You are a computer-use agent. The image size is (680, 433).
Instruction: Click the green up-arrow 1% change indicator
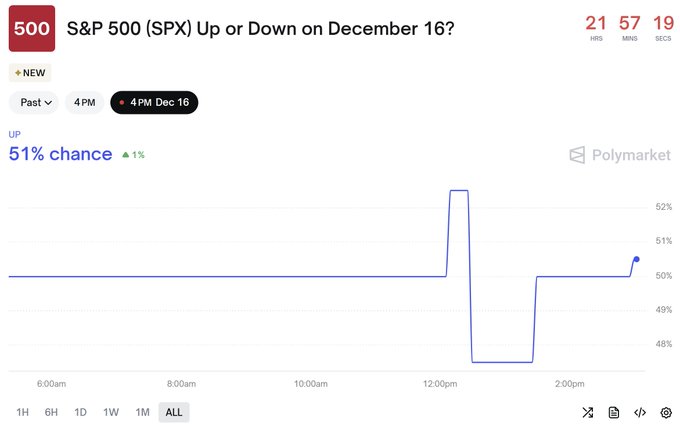(133, 155)
